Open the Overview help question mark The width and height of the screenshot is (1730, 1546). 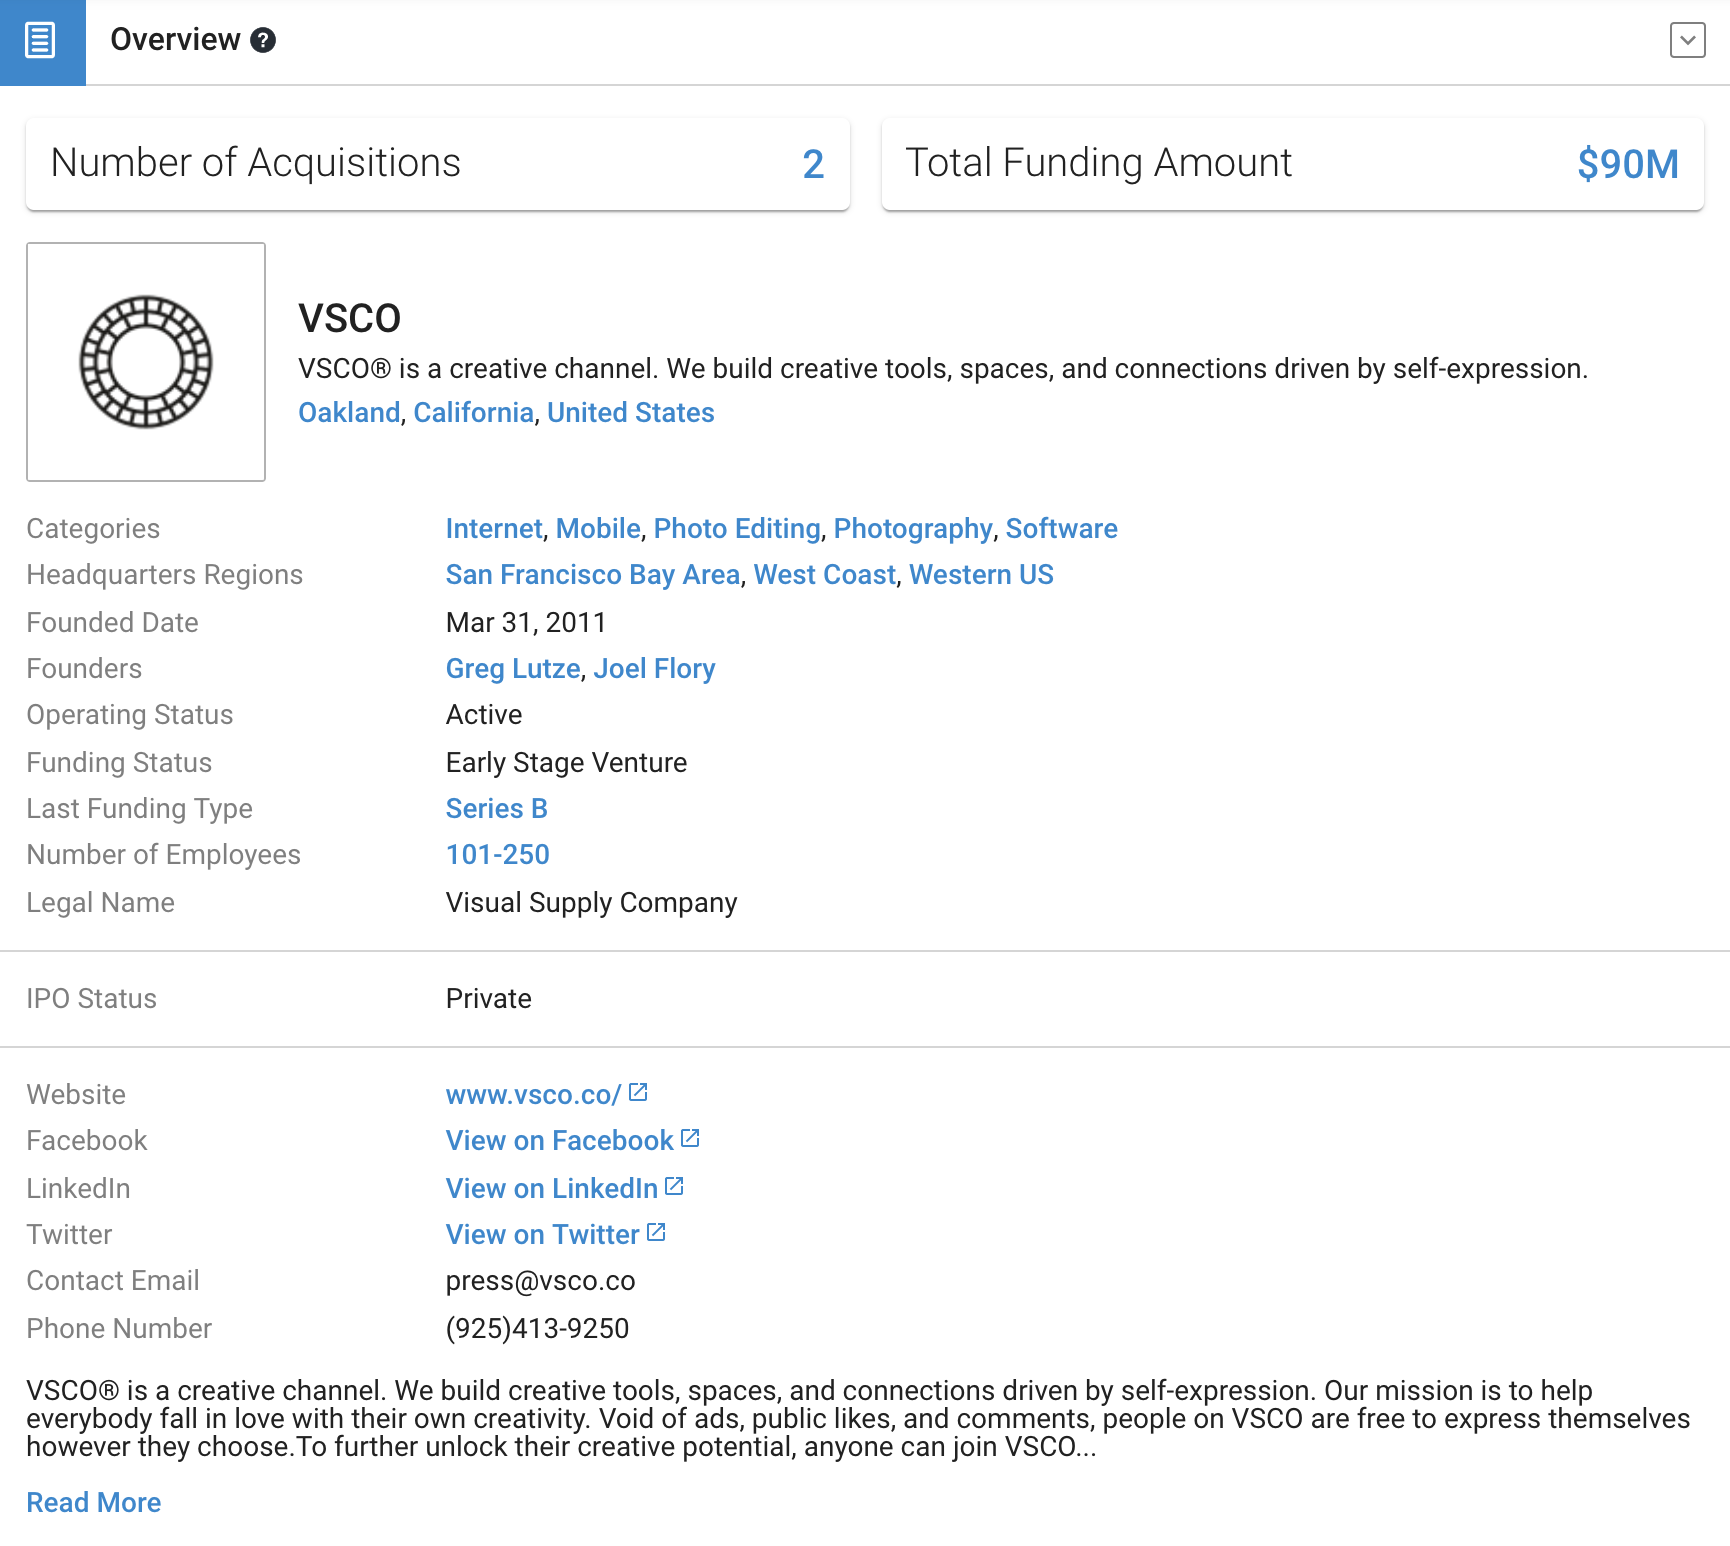[263, 40]
